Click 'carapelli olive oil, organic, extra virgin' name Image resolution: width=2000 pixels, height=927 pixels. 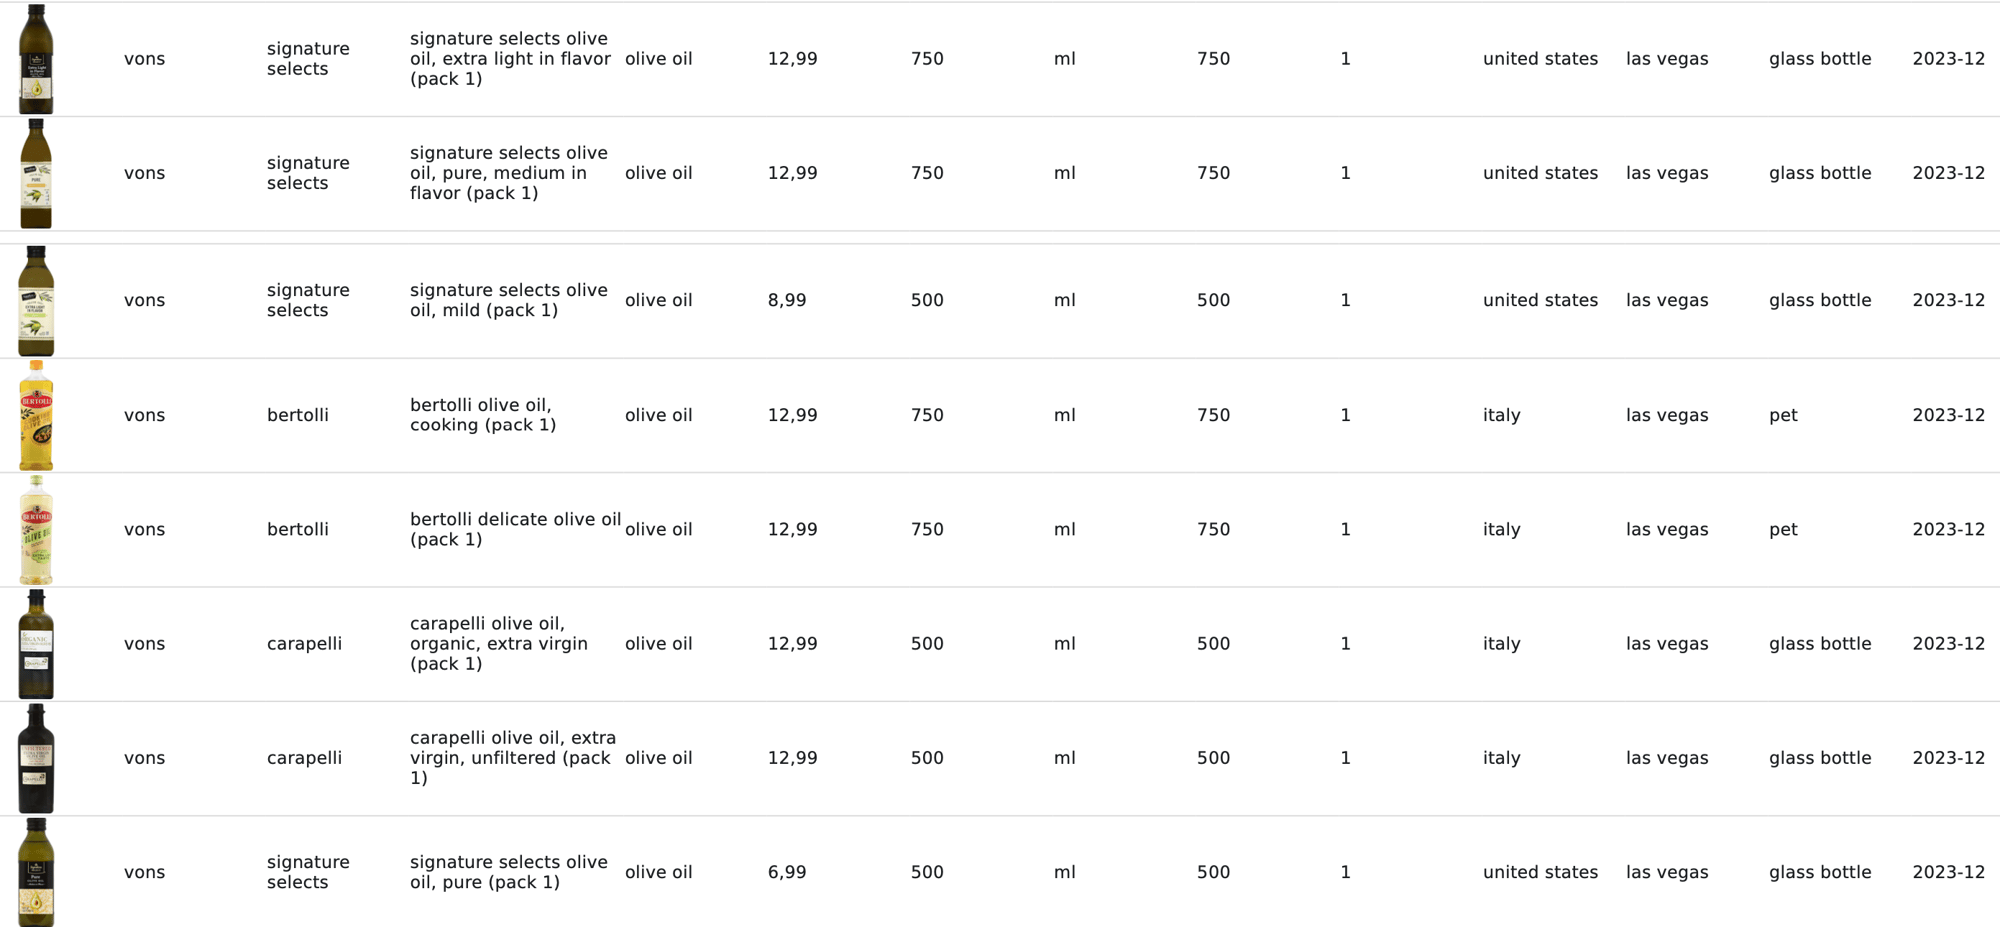point(498,644)
